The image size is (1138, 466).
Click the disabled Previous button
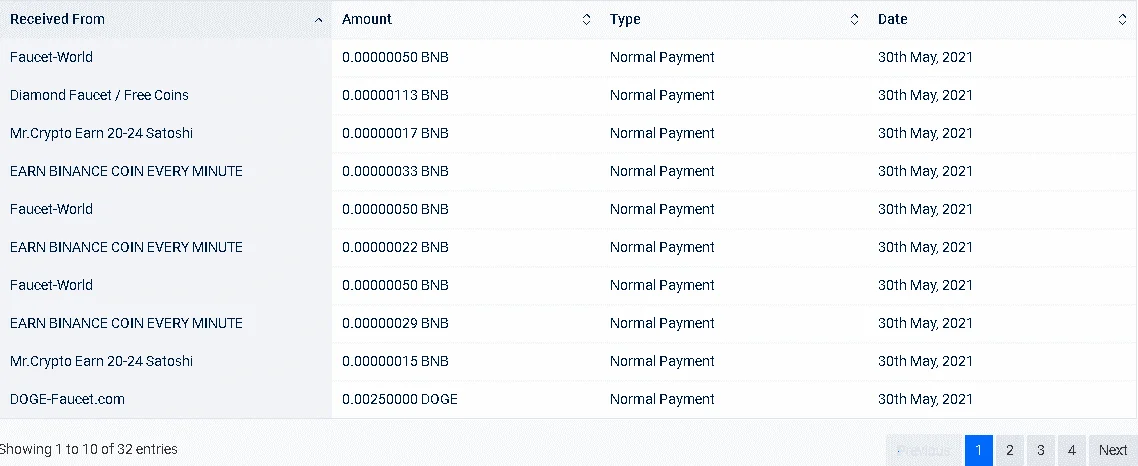point(924,450)
